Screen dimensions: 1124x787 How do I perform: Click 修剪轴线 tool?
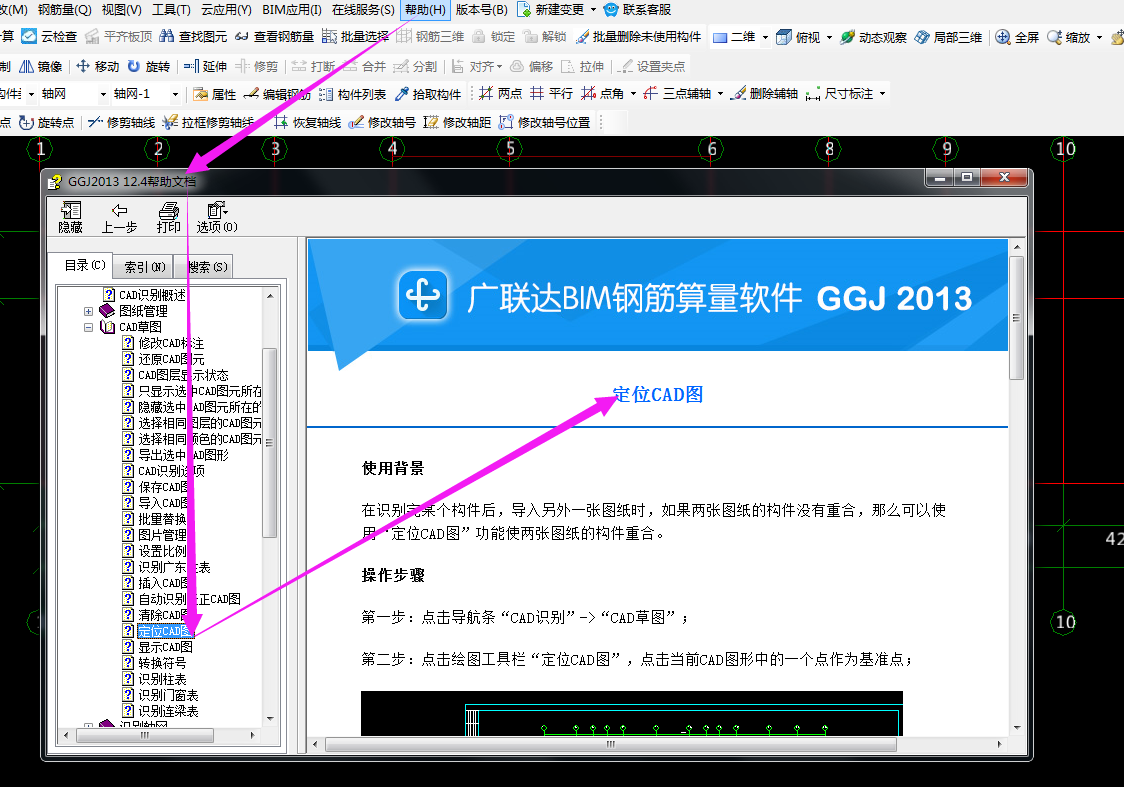[x=121, y=123]
